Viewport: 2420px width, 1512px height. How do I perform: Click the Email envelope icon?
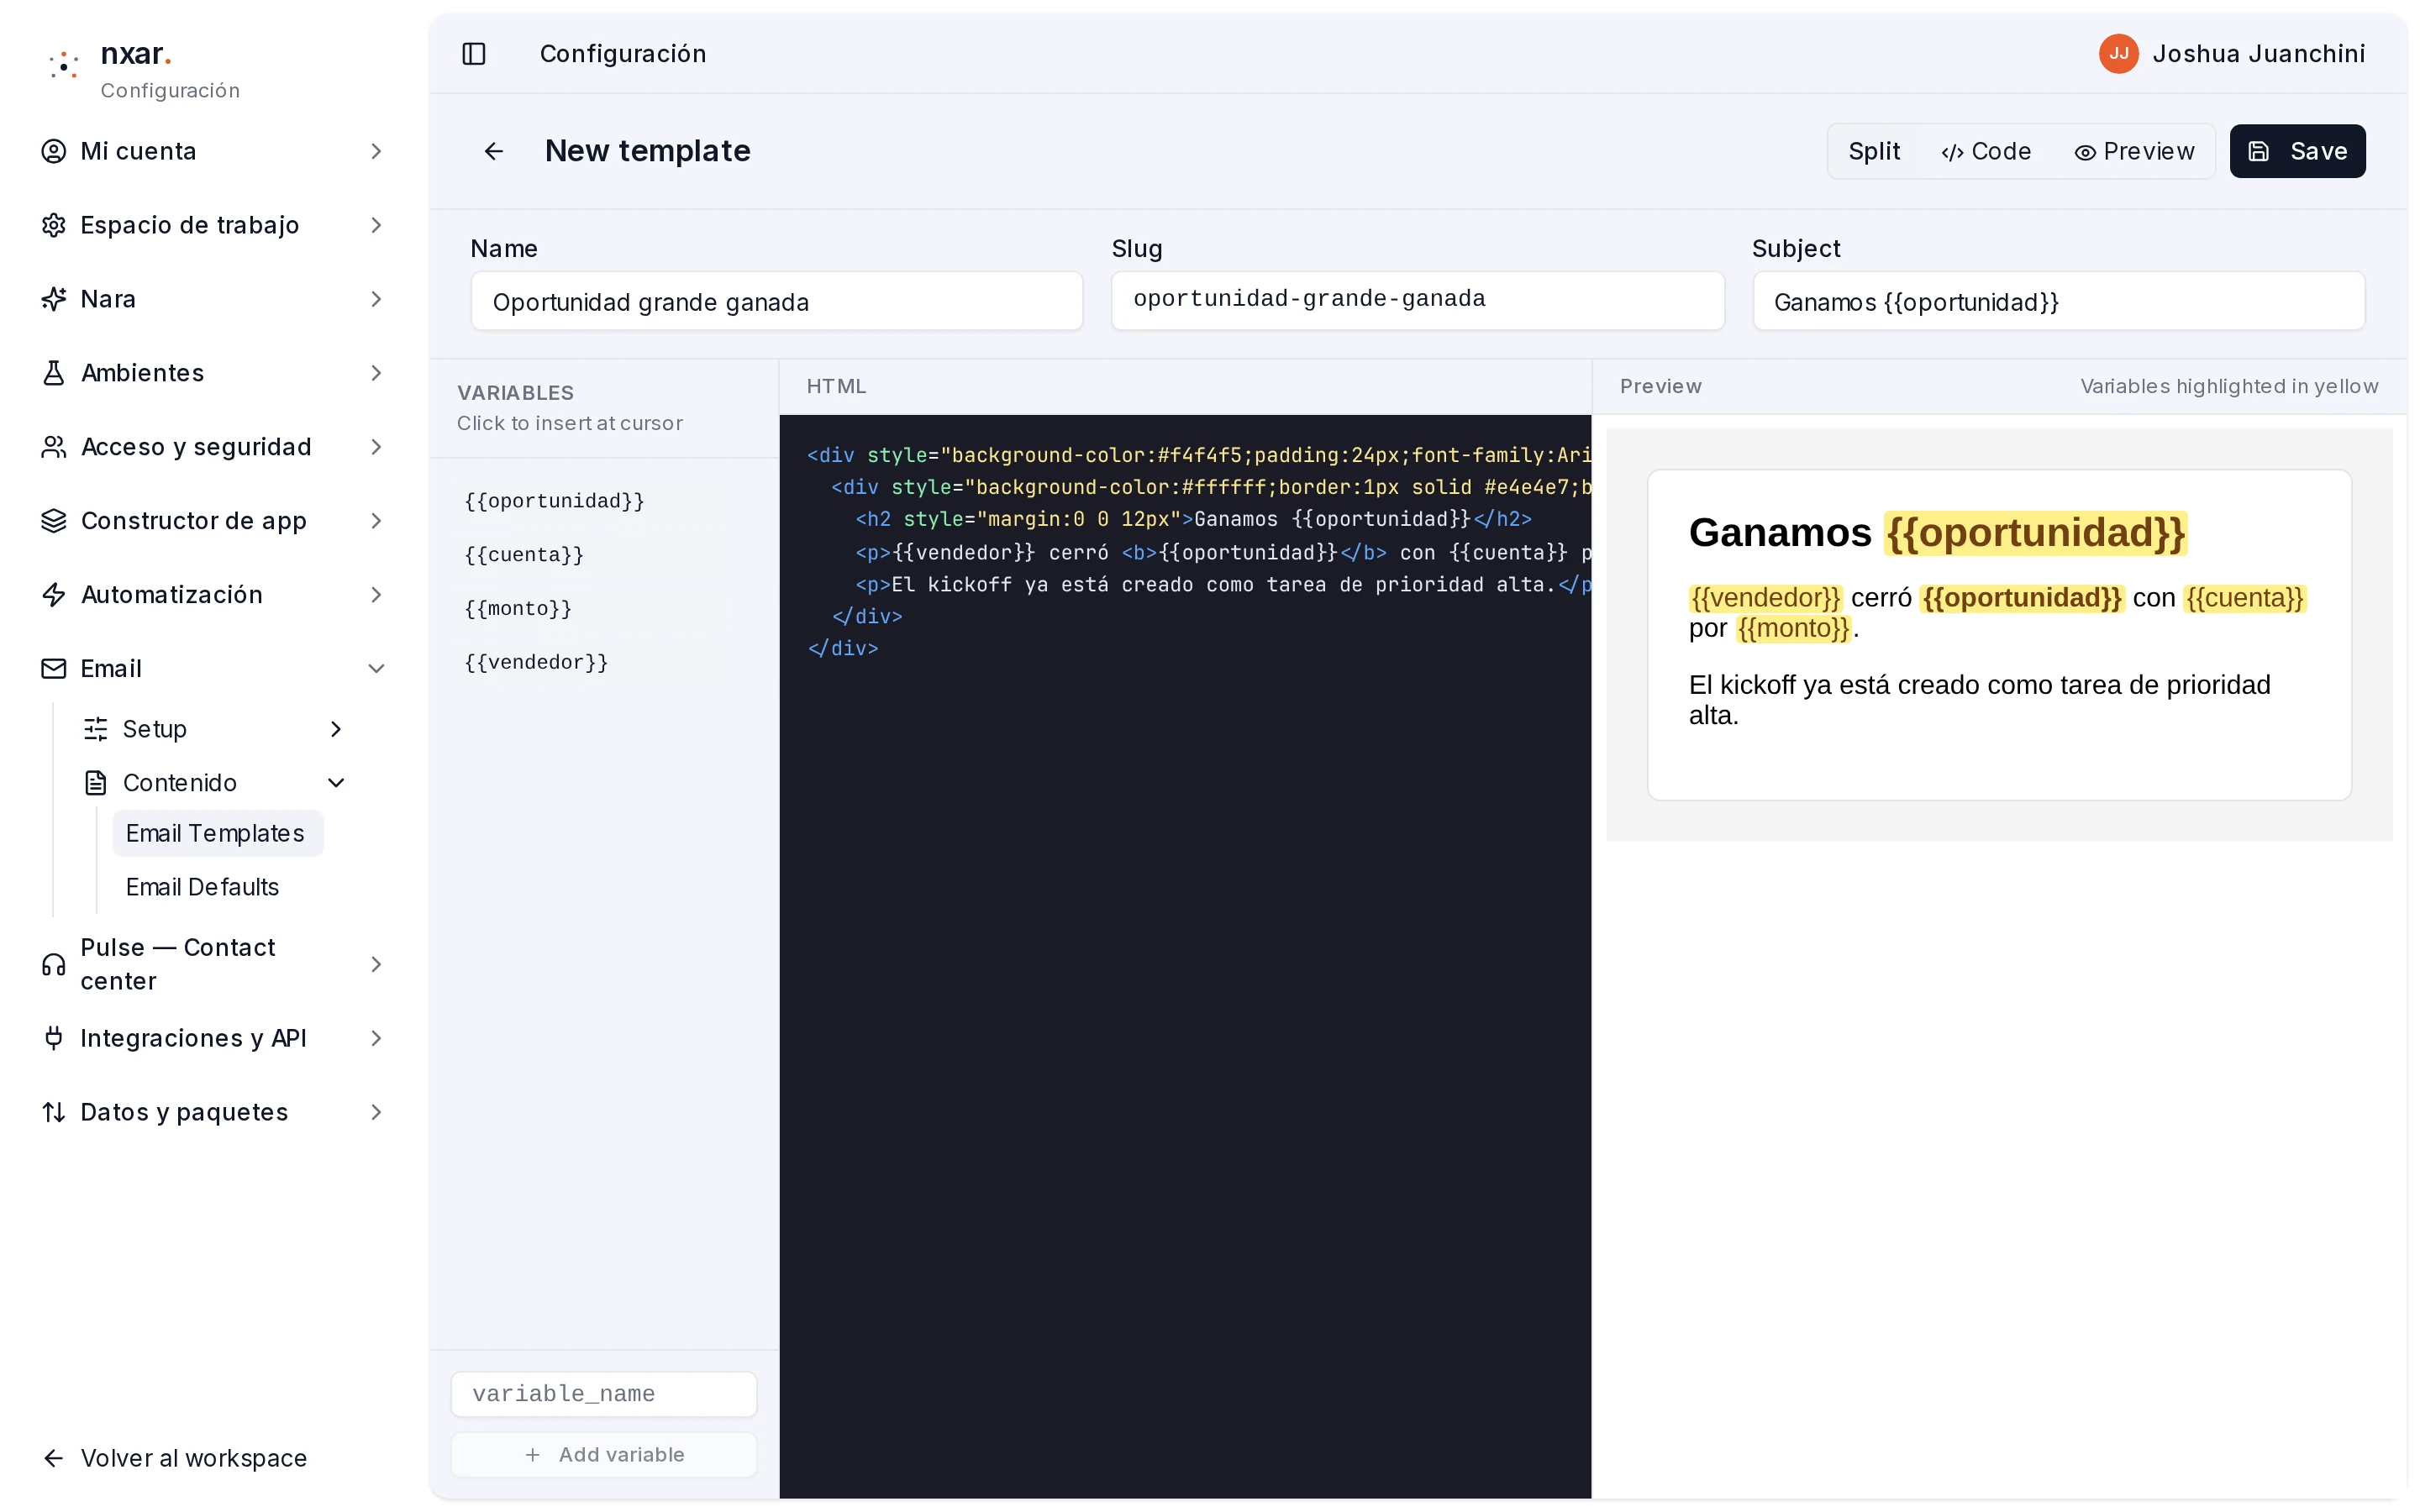pyautogui.click(x=53, y=669)
